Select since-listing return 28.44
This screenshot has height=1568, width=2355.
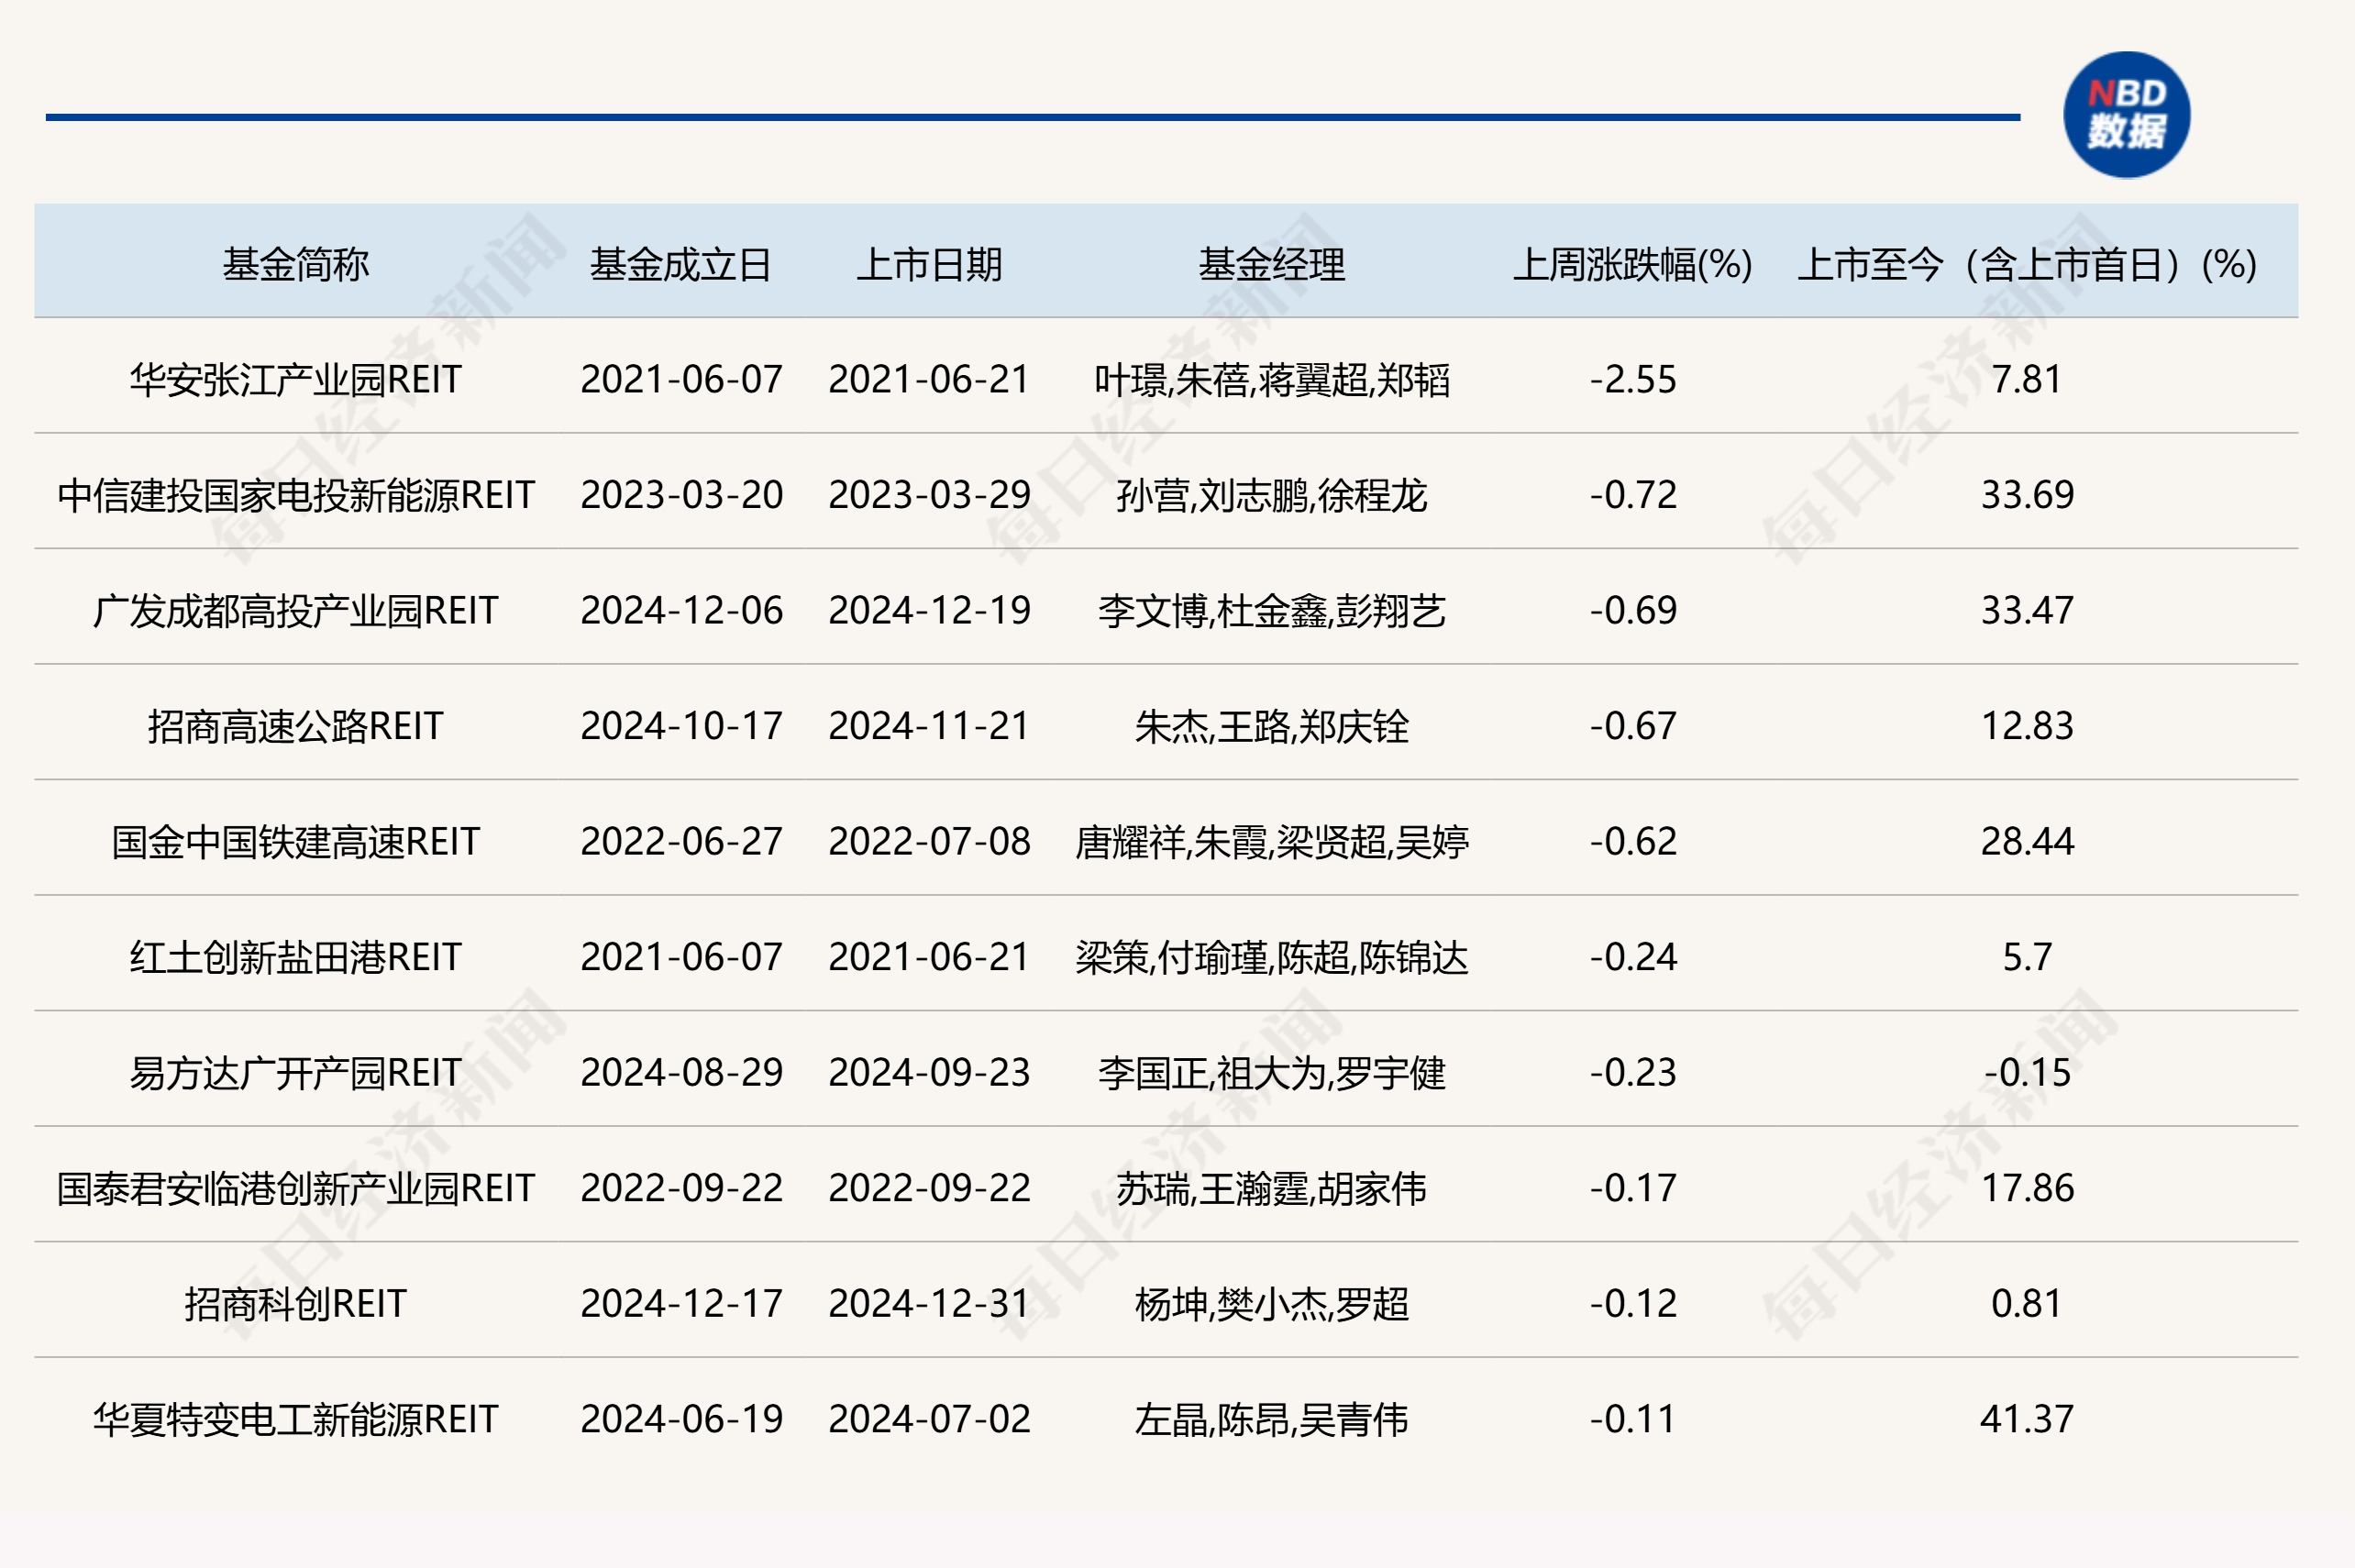[2027, 842]
